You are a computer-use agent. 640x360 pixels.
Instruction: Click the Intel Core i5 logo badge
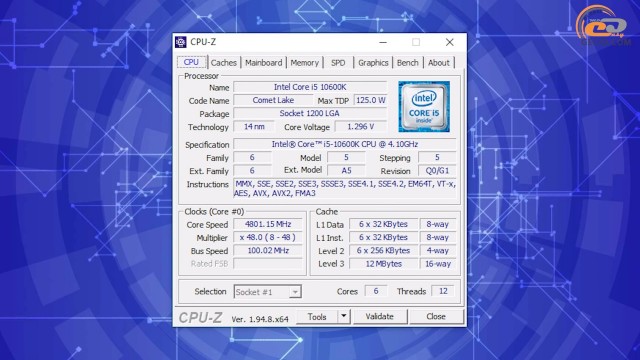coord(424,107)
